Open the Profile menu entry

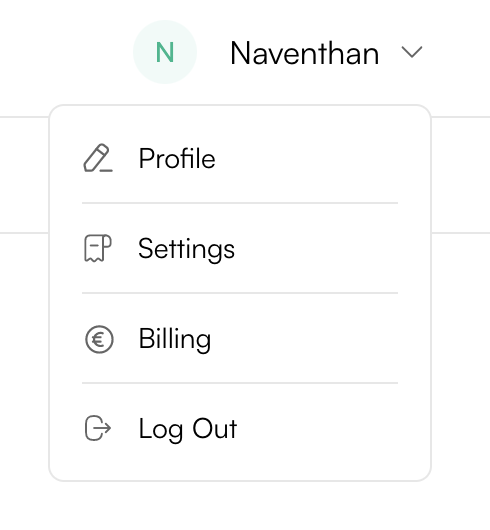click(x=240, y=158)
